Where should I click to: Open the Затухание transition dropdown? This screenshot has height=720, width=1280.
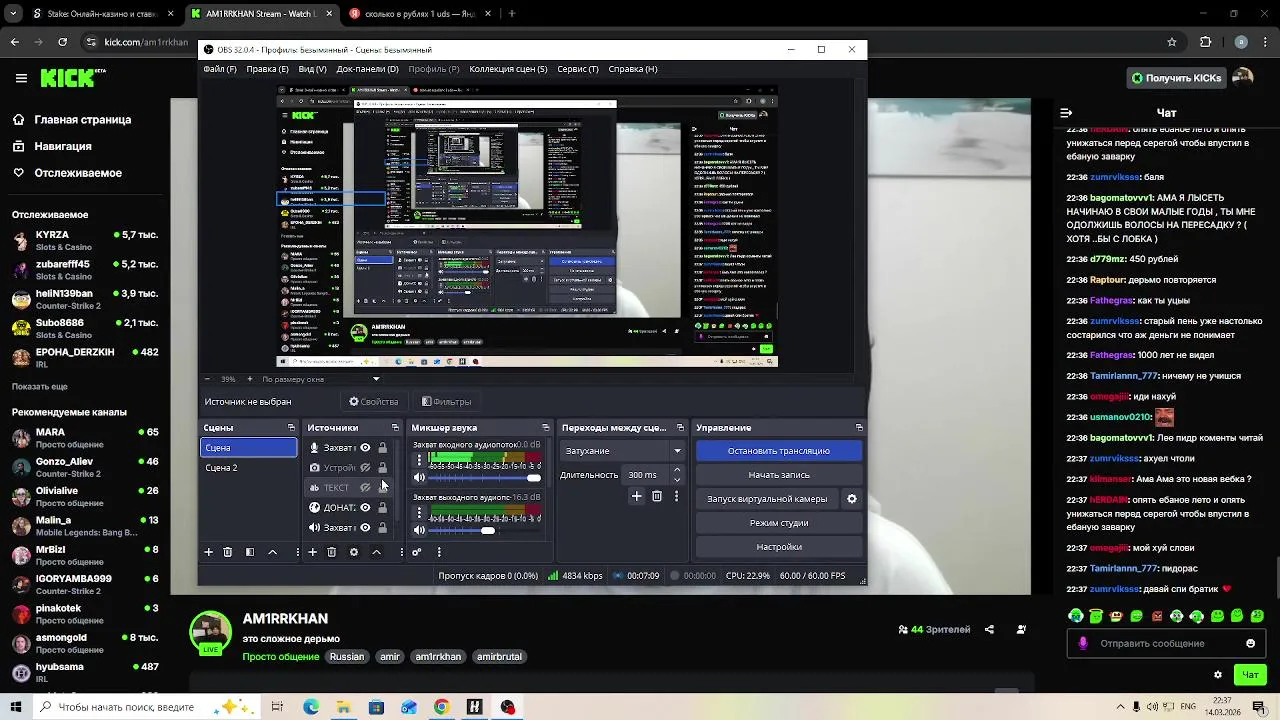(x=623, y=451)
